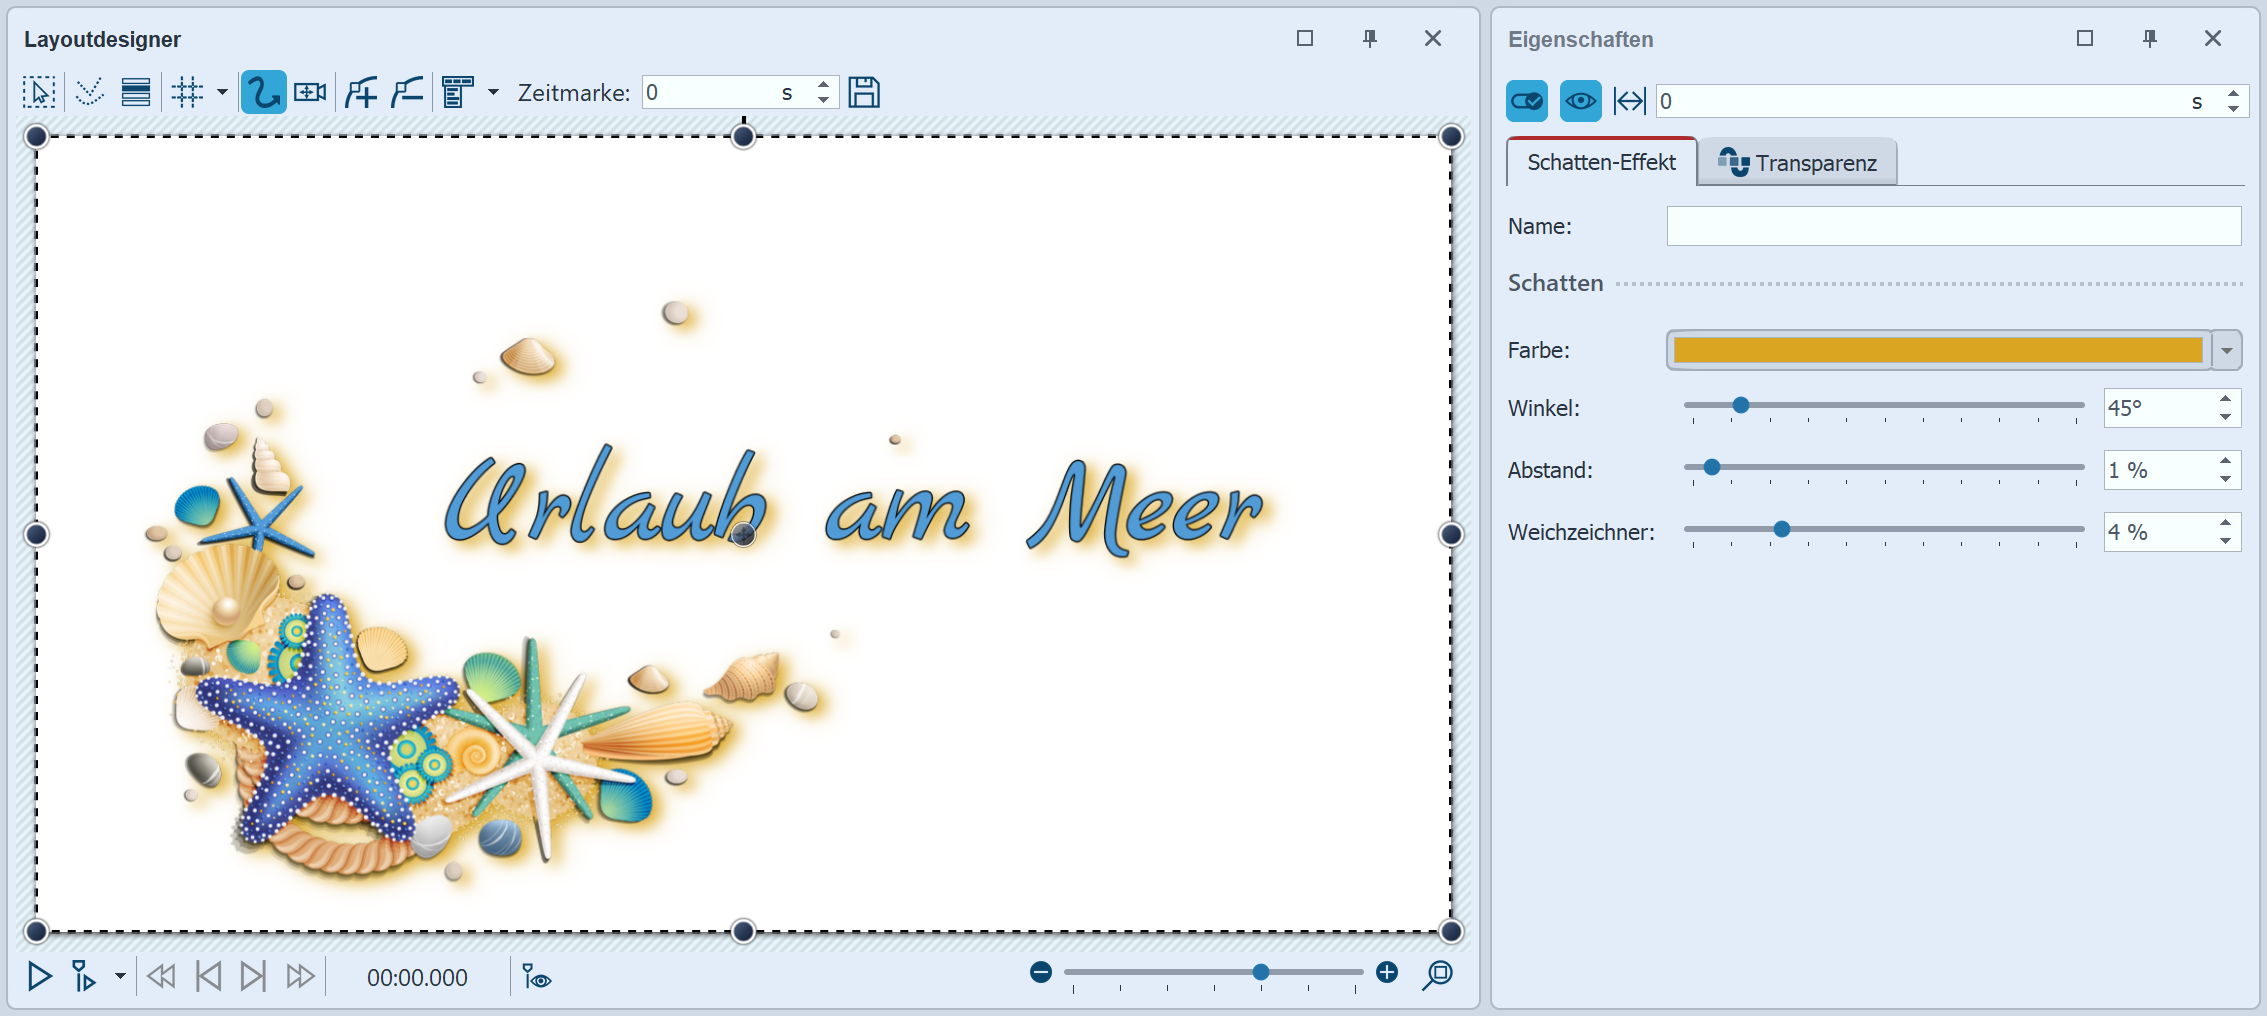
Task: Click the zoom in plus button
Action: pyautogui.click(x=1387, y=973)
